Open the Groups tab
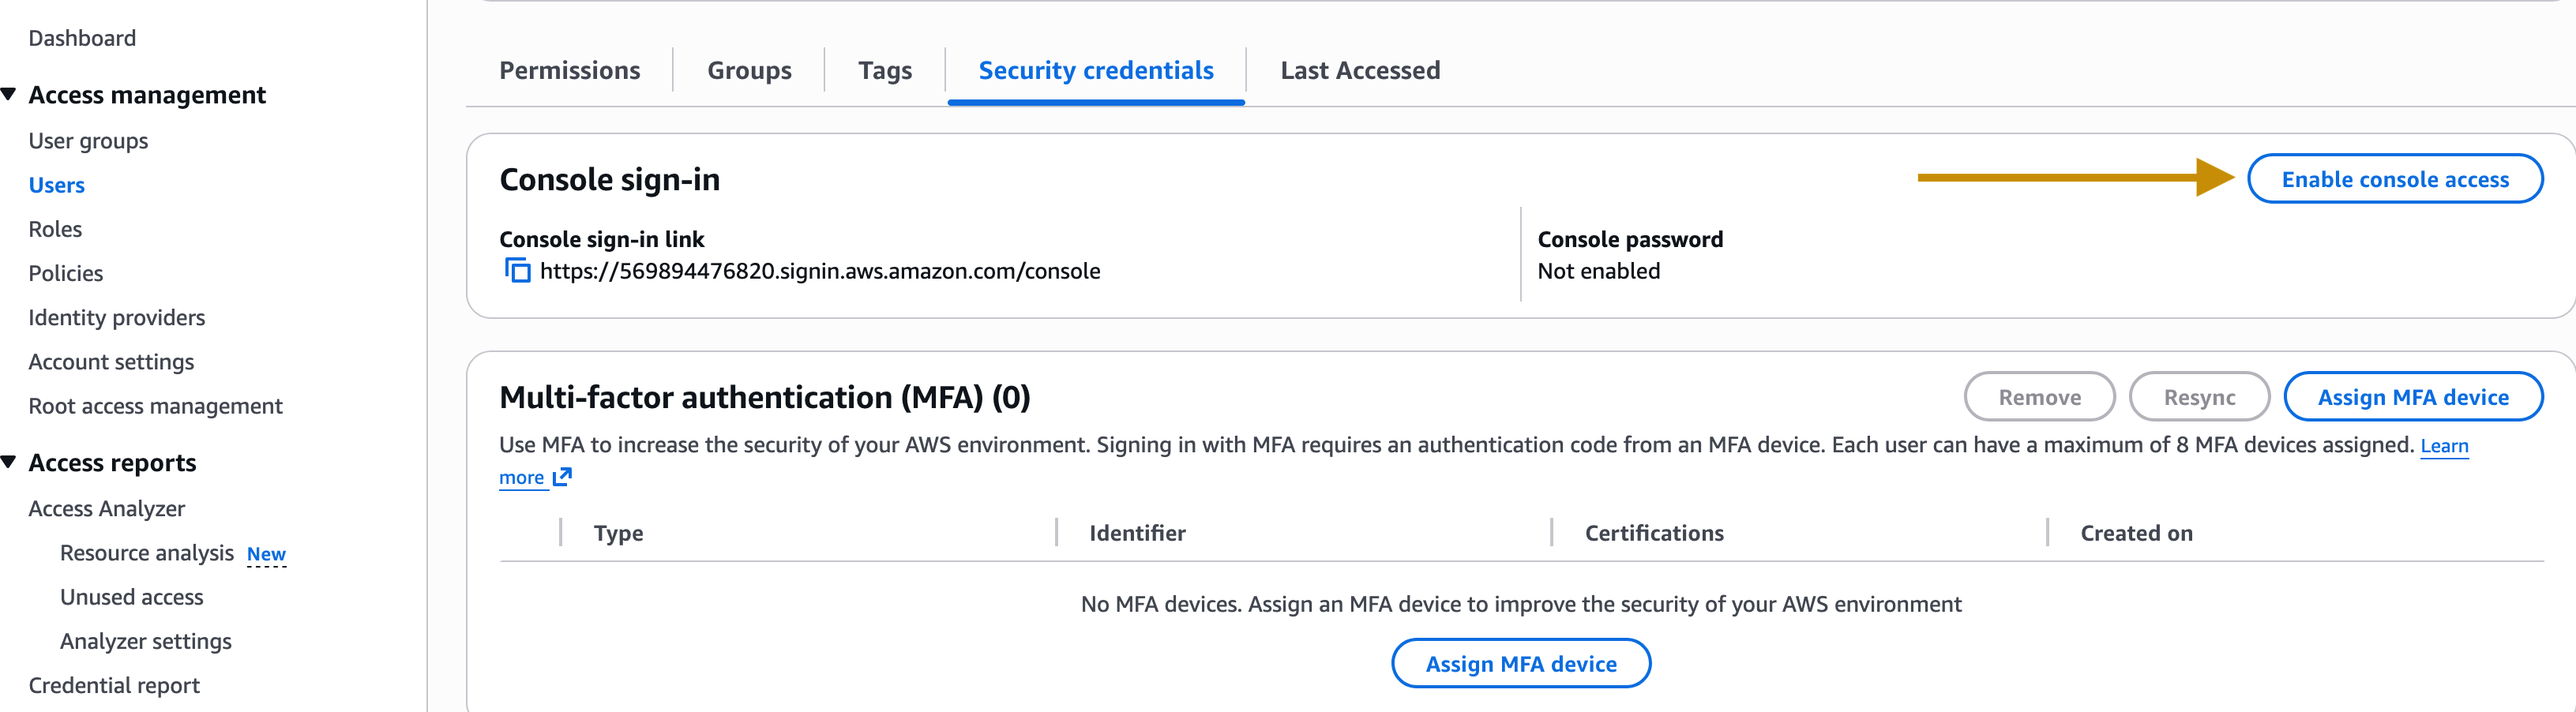 [x=749, y=71]
